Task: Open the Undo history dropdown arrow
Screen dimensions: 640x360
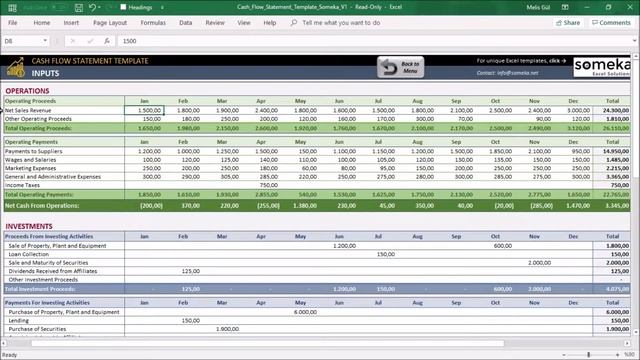Action: pyautogui.click(x=99, y=7)
